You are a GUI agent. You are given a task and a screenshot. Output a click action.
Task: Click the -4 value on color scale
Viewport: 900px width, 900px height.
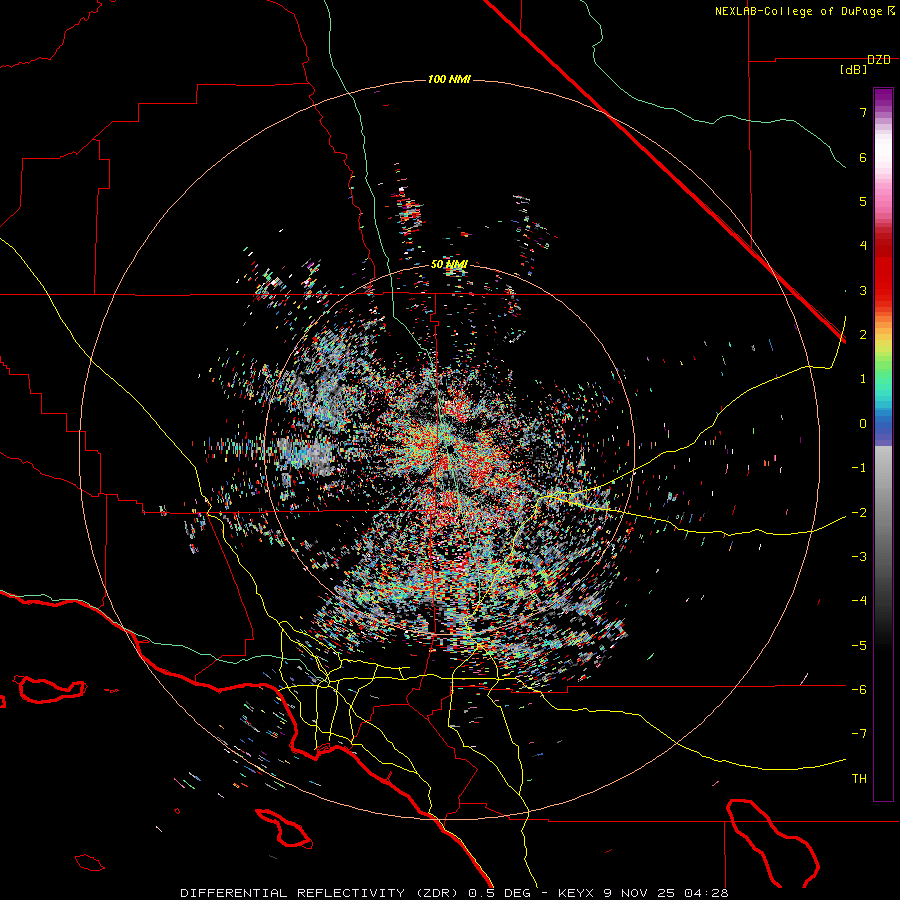[x=859, y=601]
